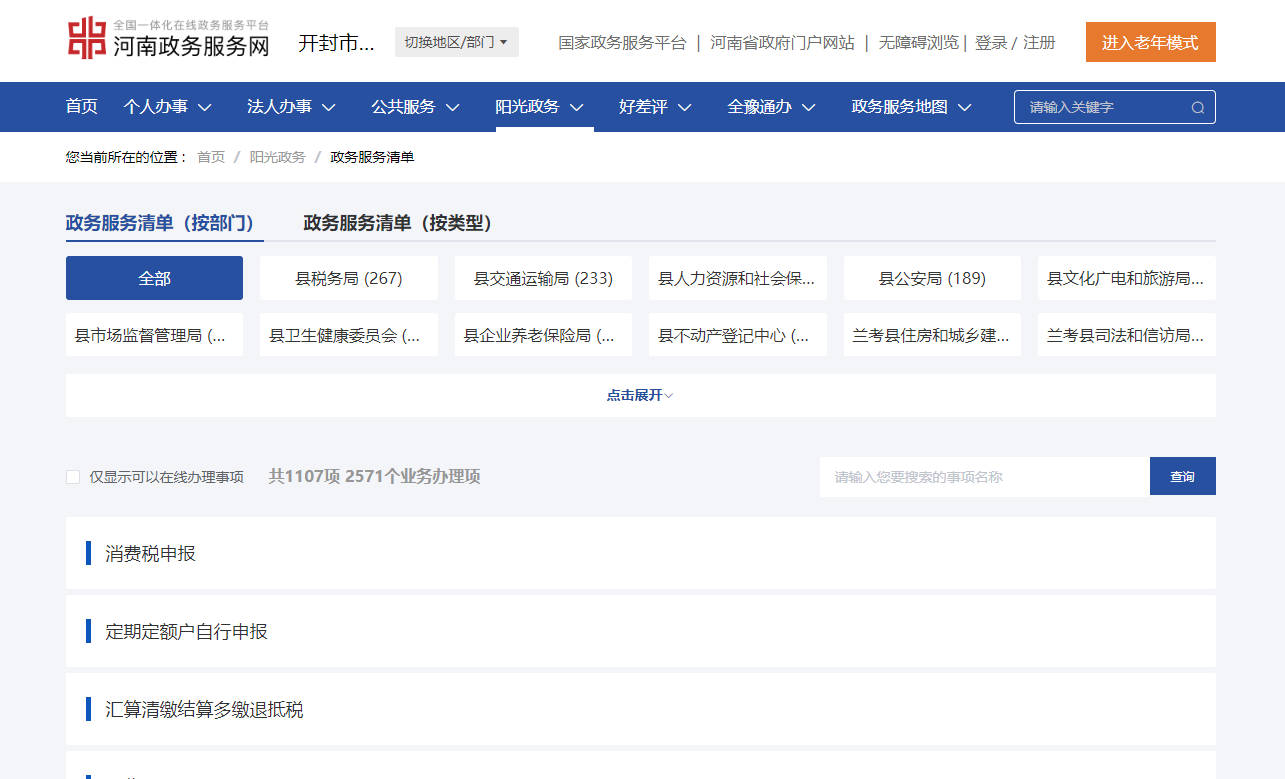Open the 消费税申报 service item
Image resolution: width=1285 pixels, height=779 pixels.
[x=151, y=554]
